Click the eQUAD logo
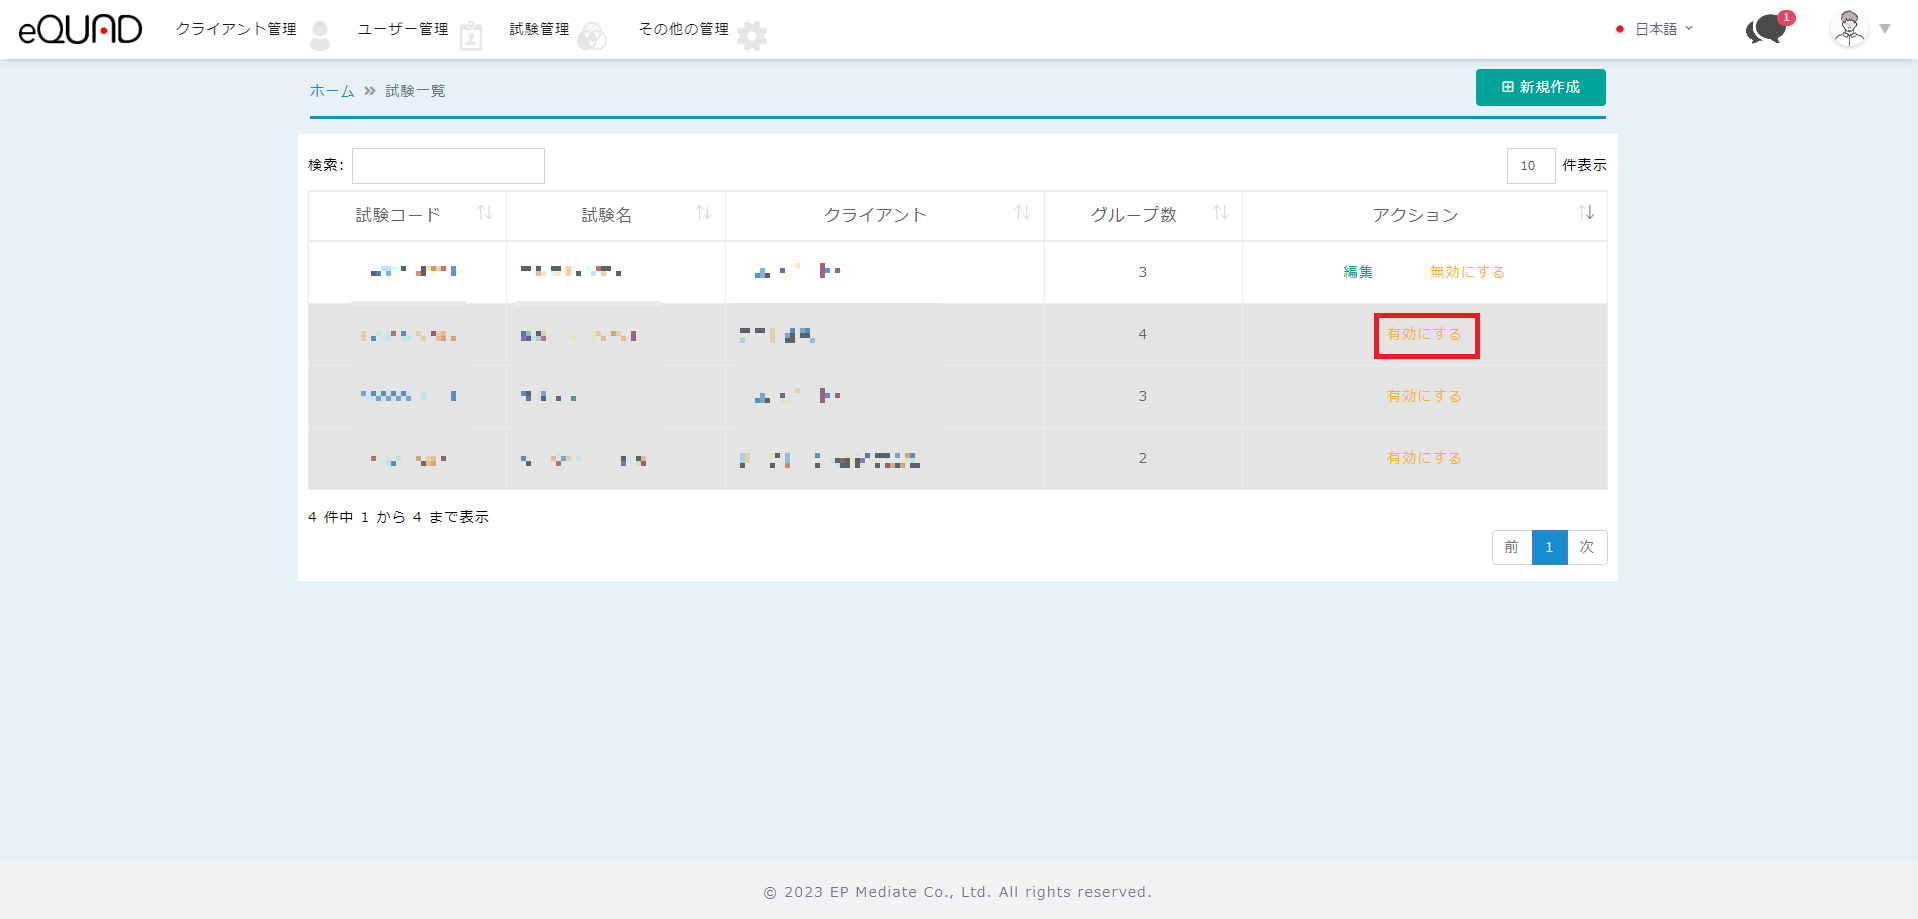 (80, 29)
